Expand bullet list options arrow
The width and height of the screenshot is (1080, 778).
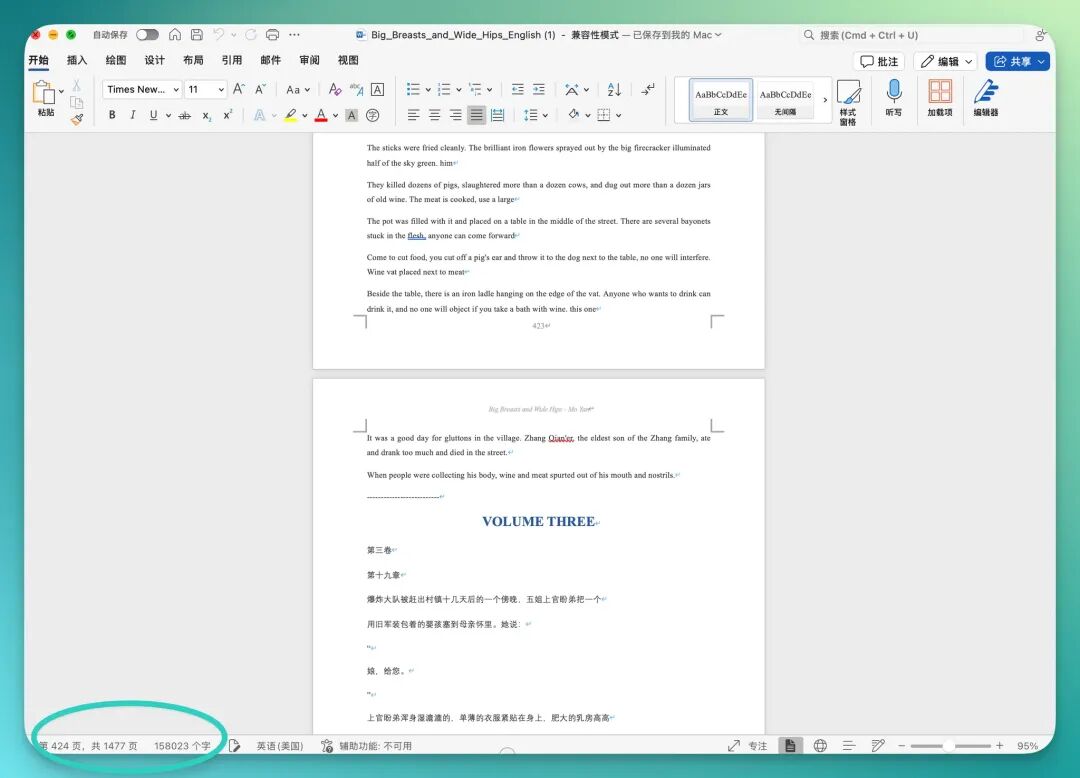tap(428, 90)
